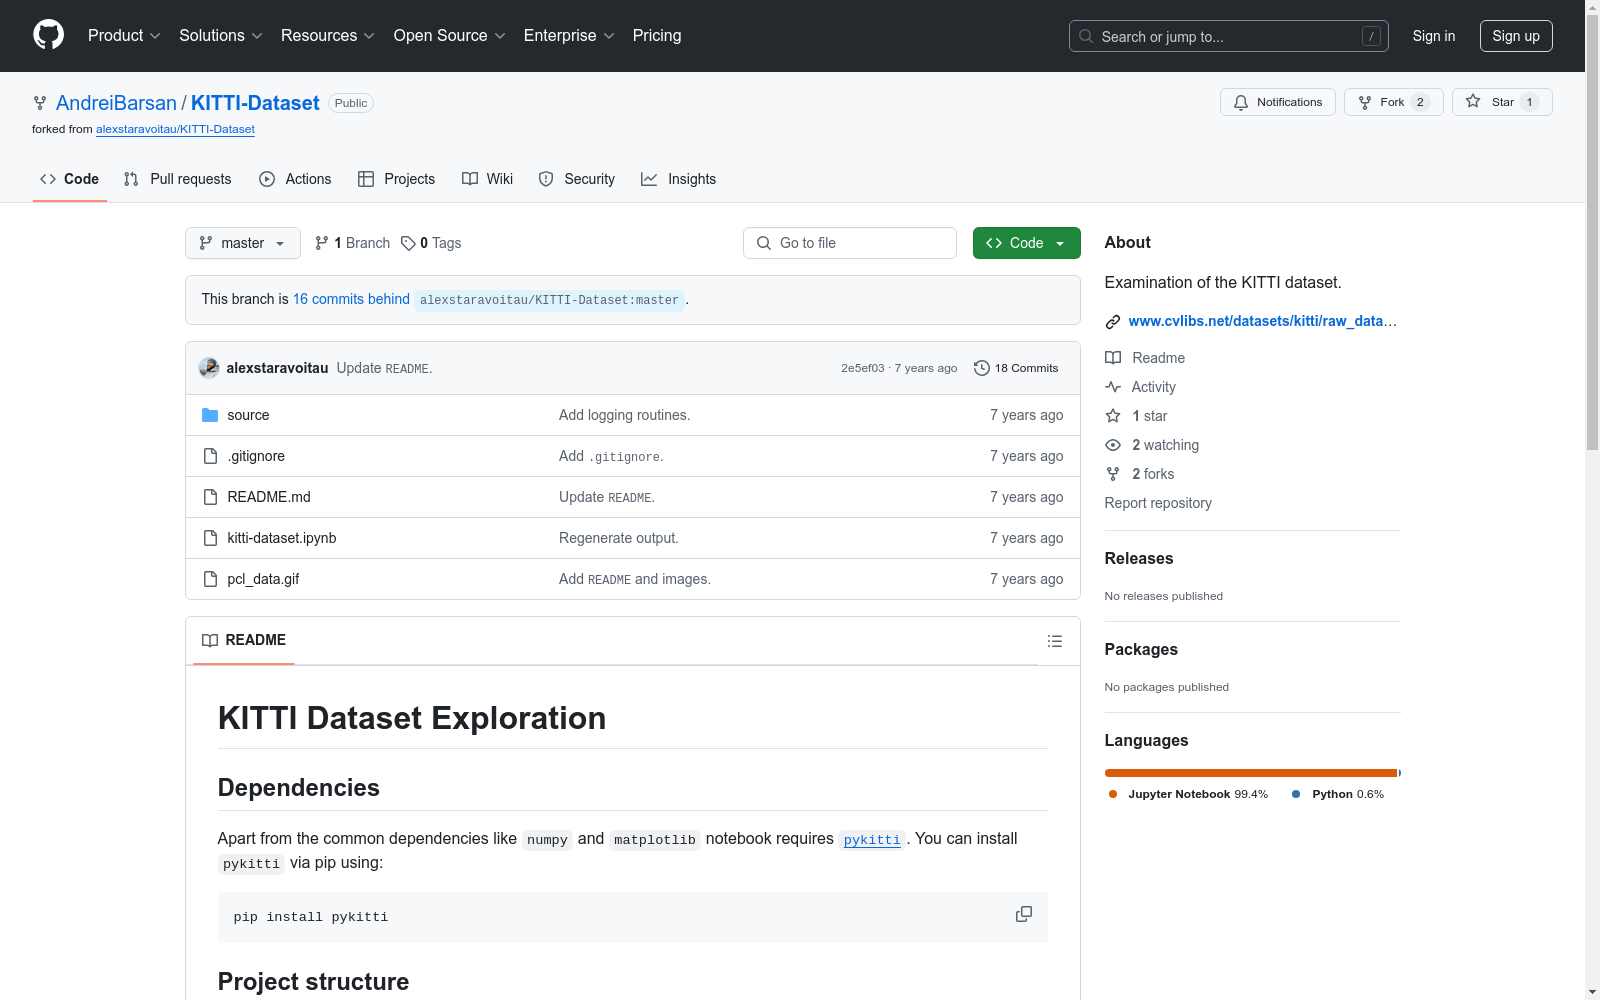Open AndreiBarsan profile link

click(116, 103)
